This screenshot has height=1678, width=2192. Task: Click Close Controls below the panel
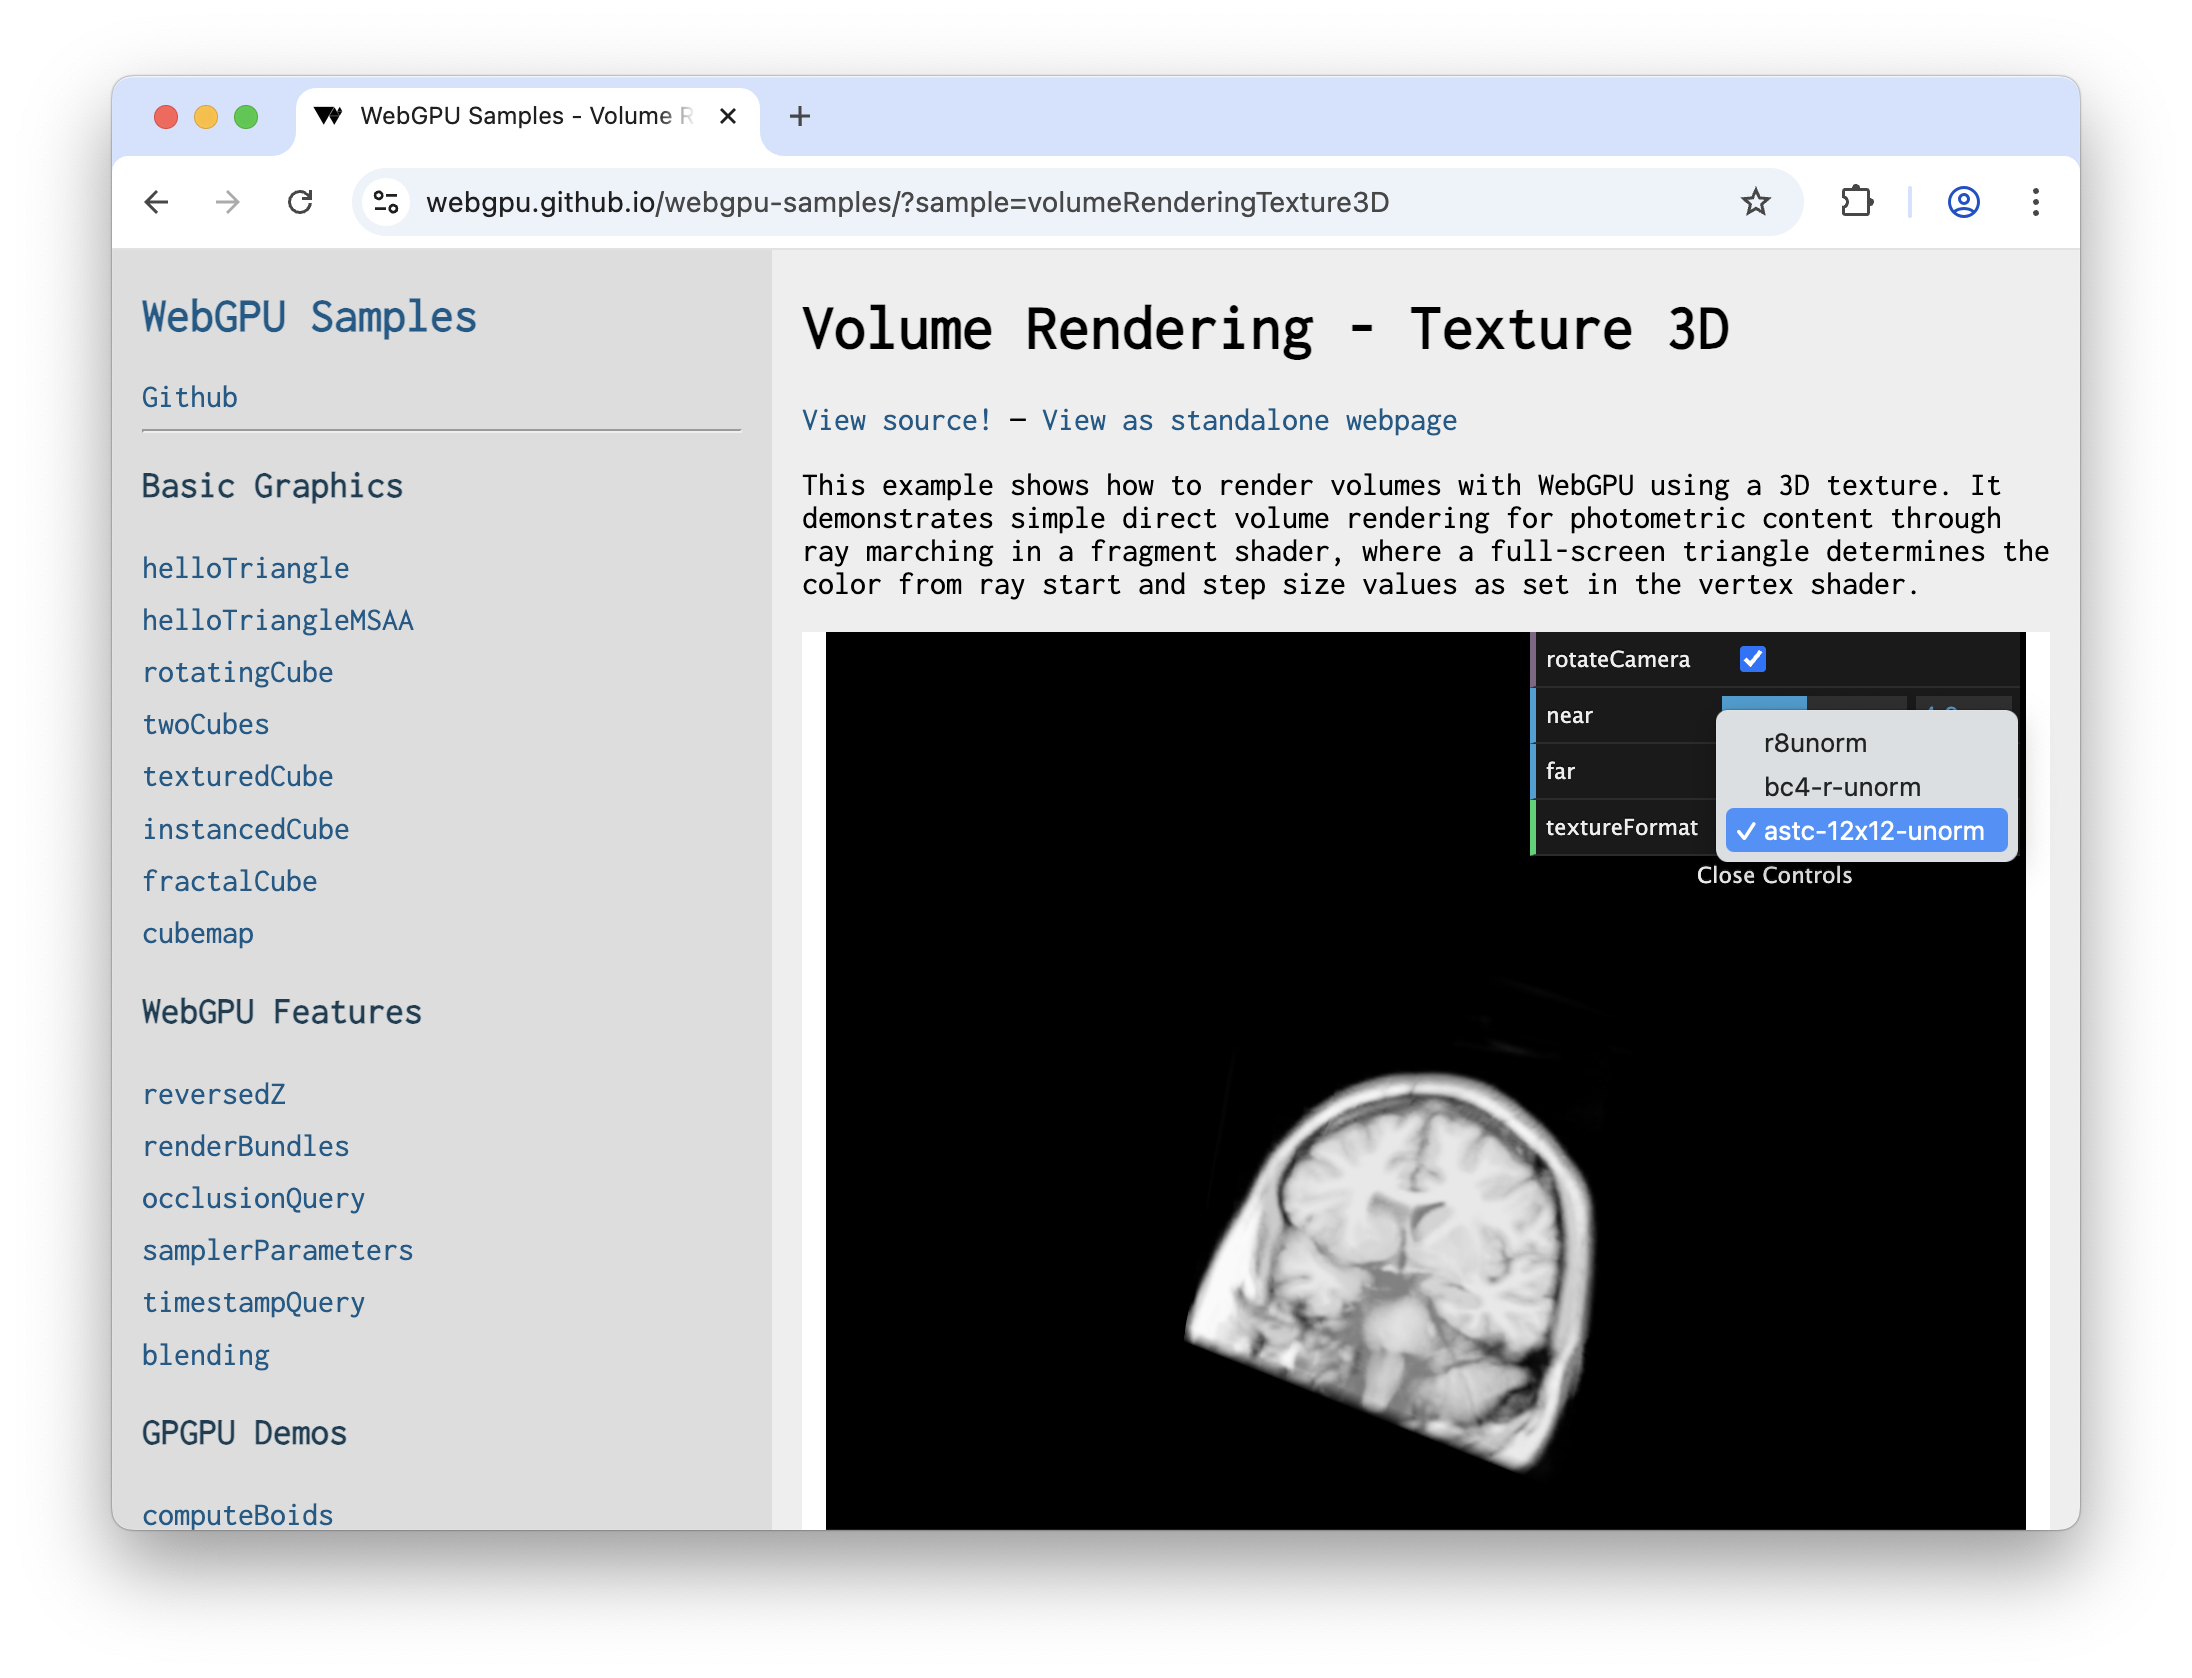coord(1775,875)
